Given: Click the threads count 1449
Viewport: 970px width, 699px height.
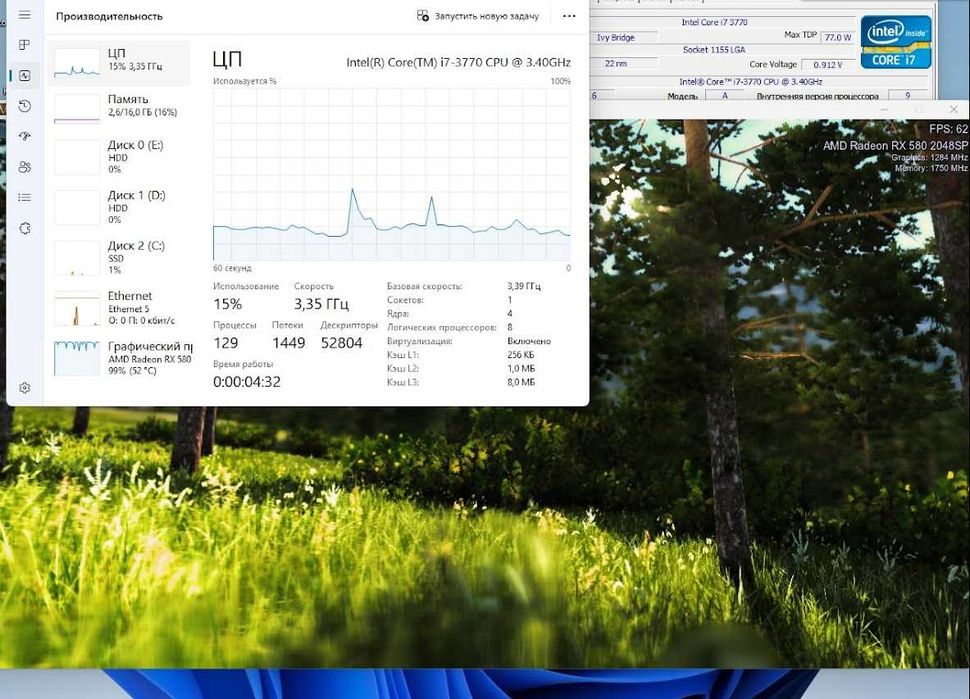Looking at the screenshot, I should (x=289, y=343).
